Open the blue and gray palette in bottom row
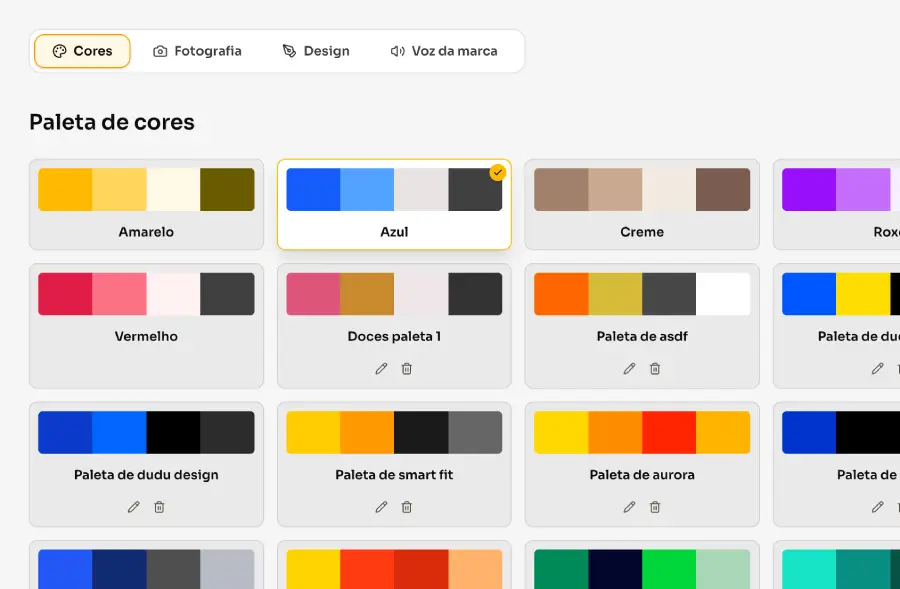The height and width of the screenshot is (589, 900). [146, 565]
